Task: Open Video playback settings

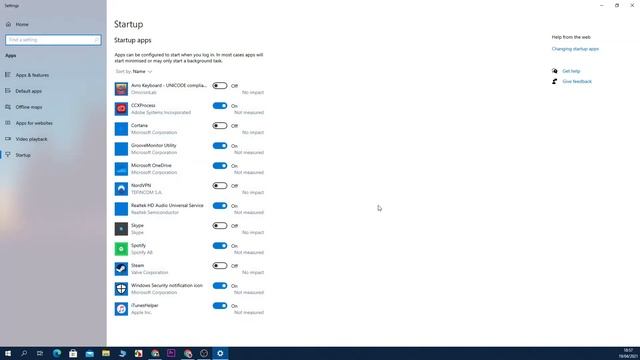Action: click(x=53, y=139)
